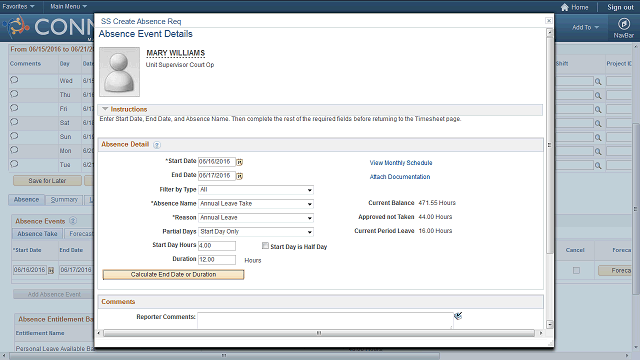Click the comment bubble for Mon row
The height and width of the screenshot is (360, 640).
[14, 150]
